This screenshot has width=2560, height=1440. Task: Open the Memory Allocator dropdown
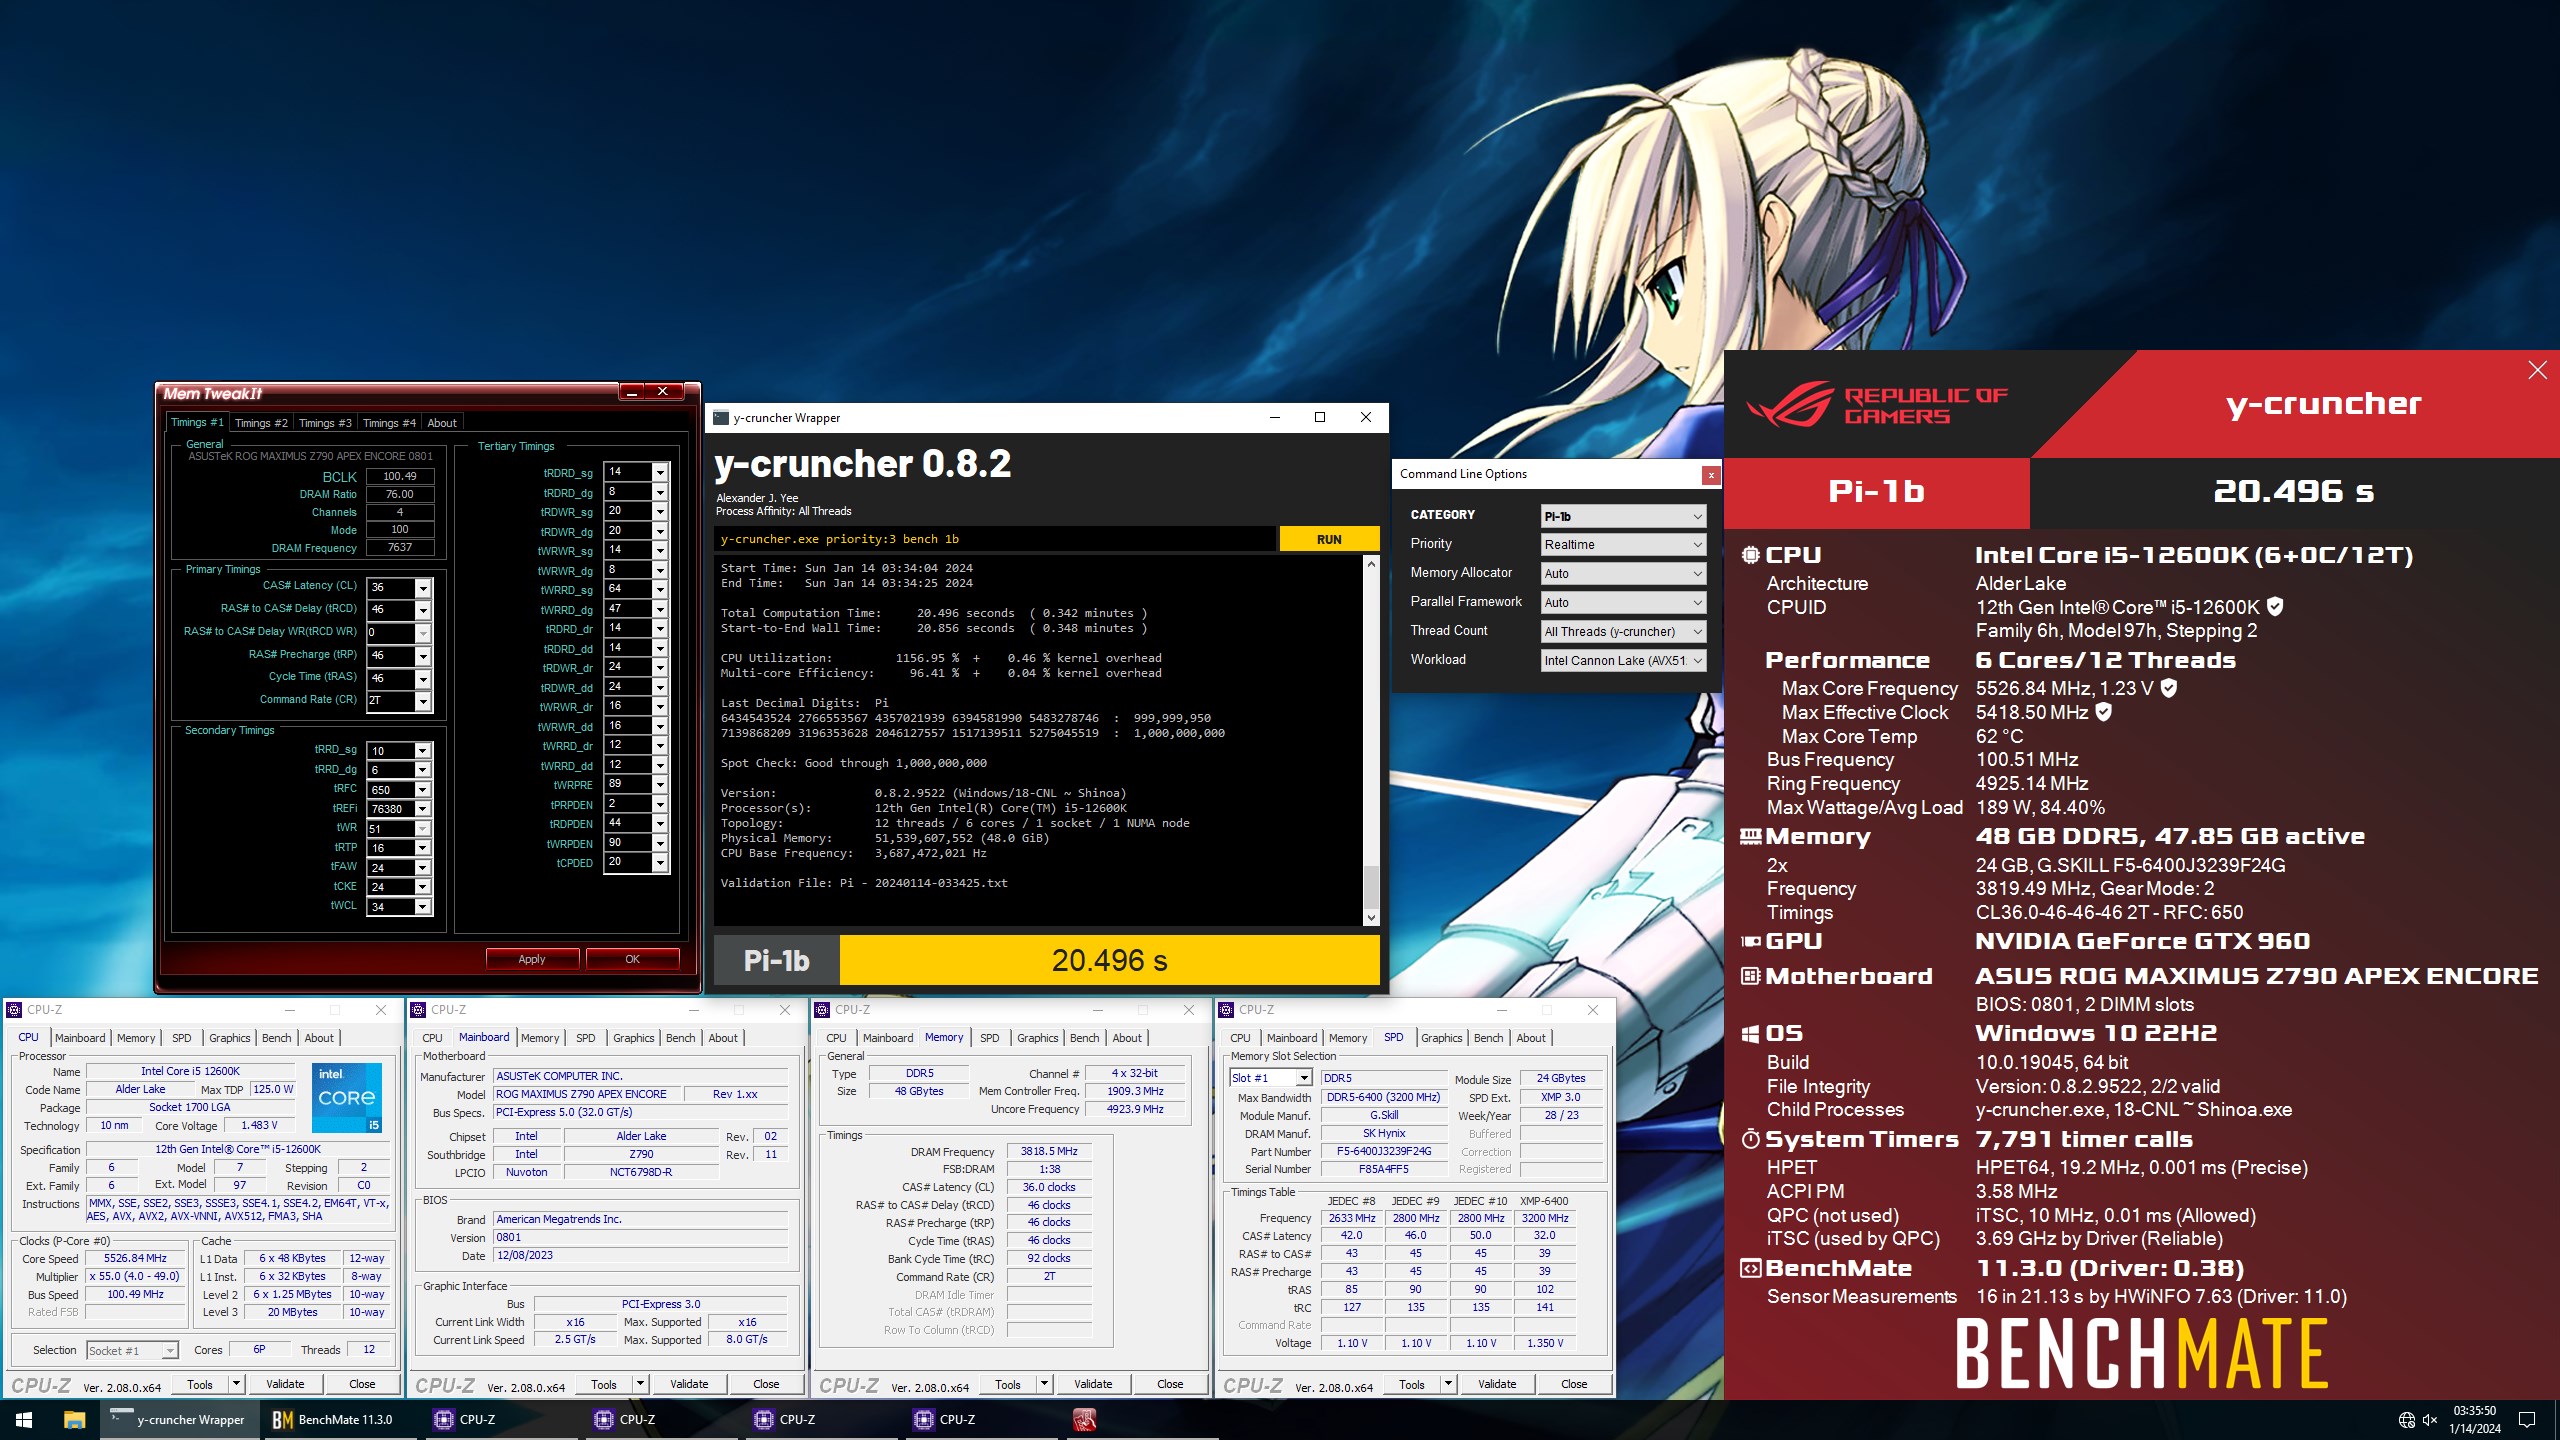tap(1623, 574)
